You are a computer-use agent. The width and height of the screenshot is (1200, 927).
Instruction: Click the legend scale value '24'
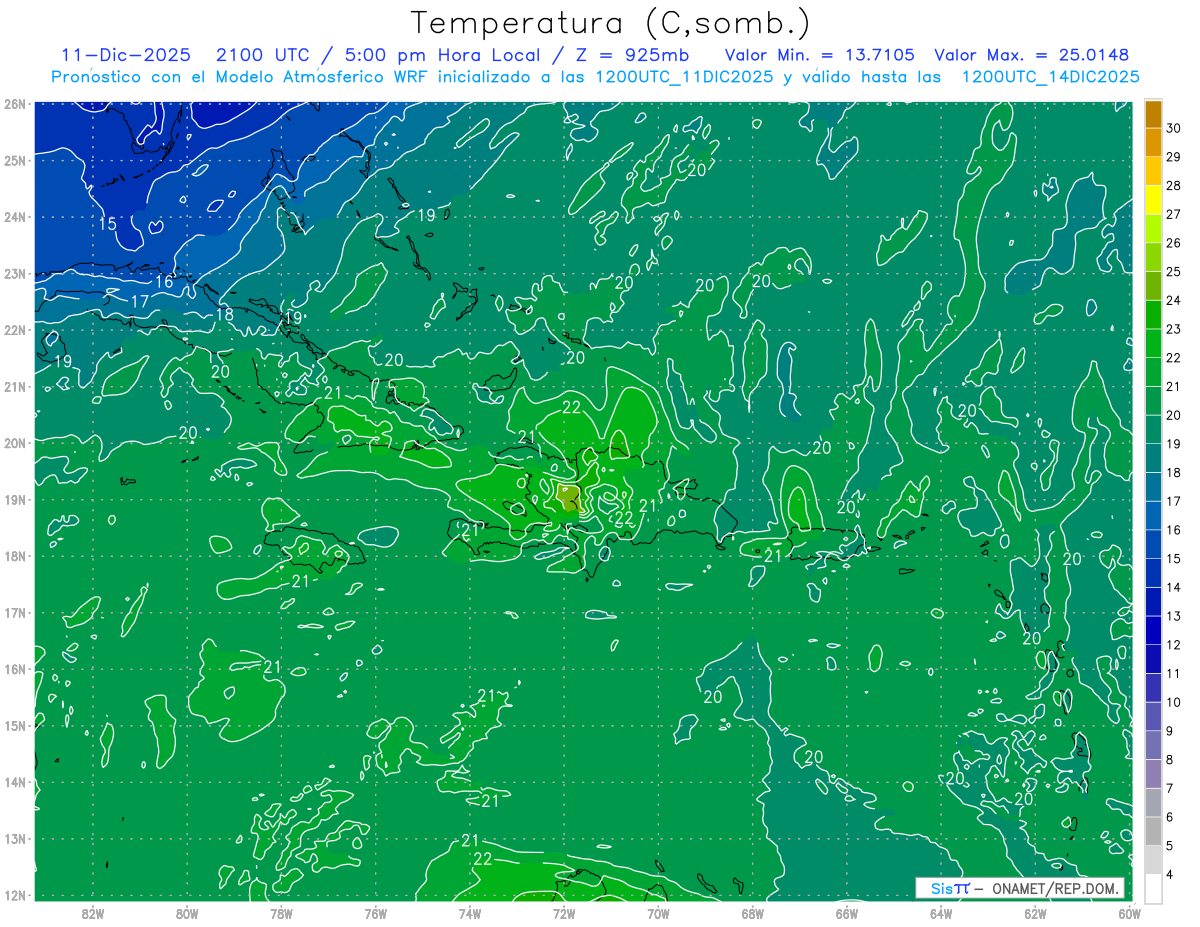click(1173, 300)
